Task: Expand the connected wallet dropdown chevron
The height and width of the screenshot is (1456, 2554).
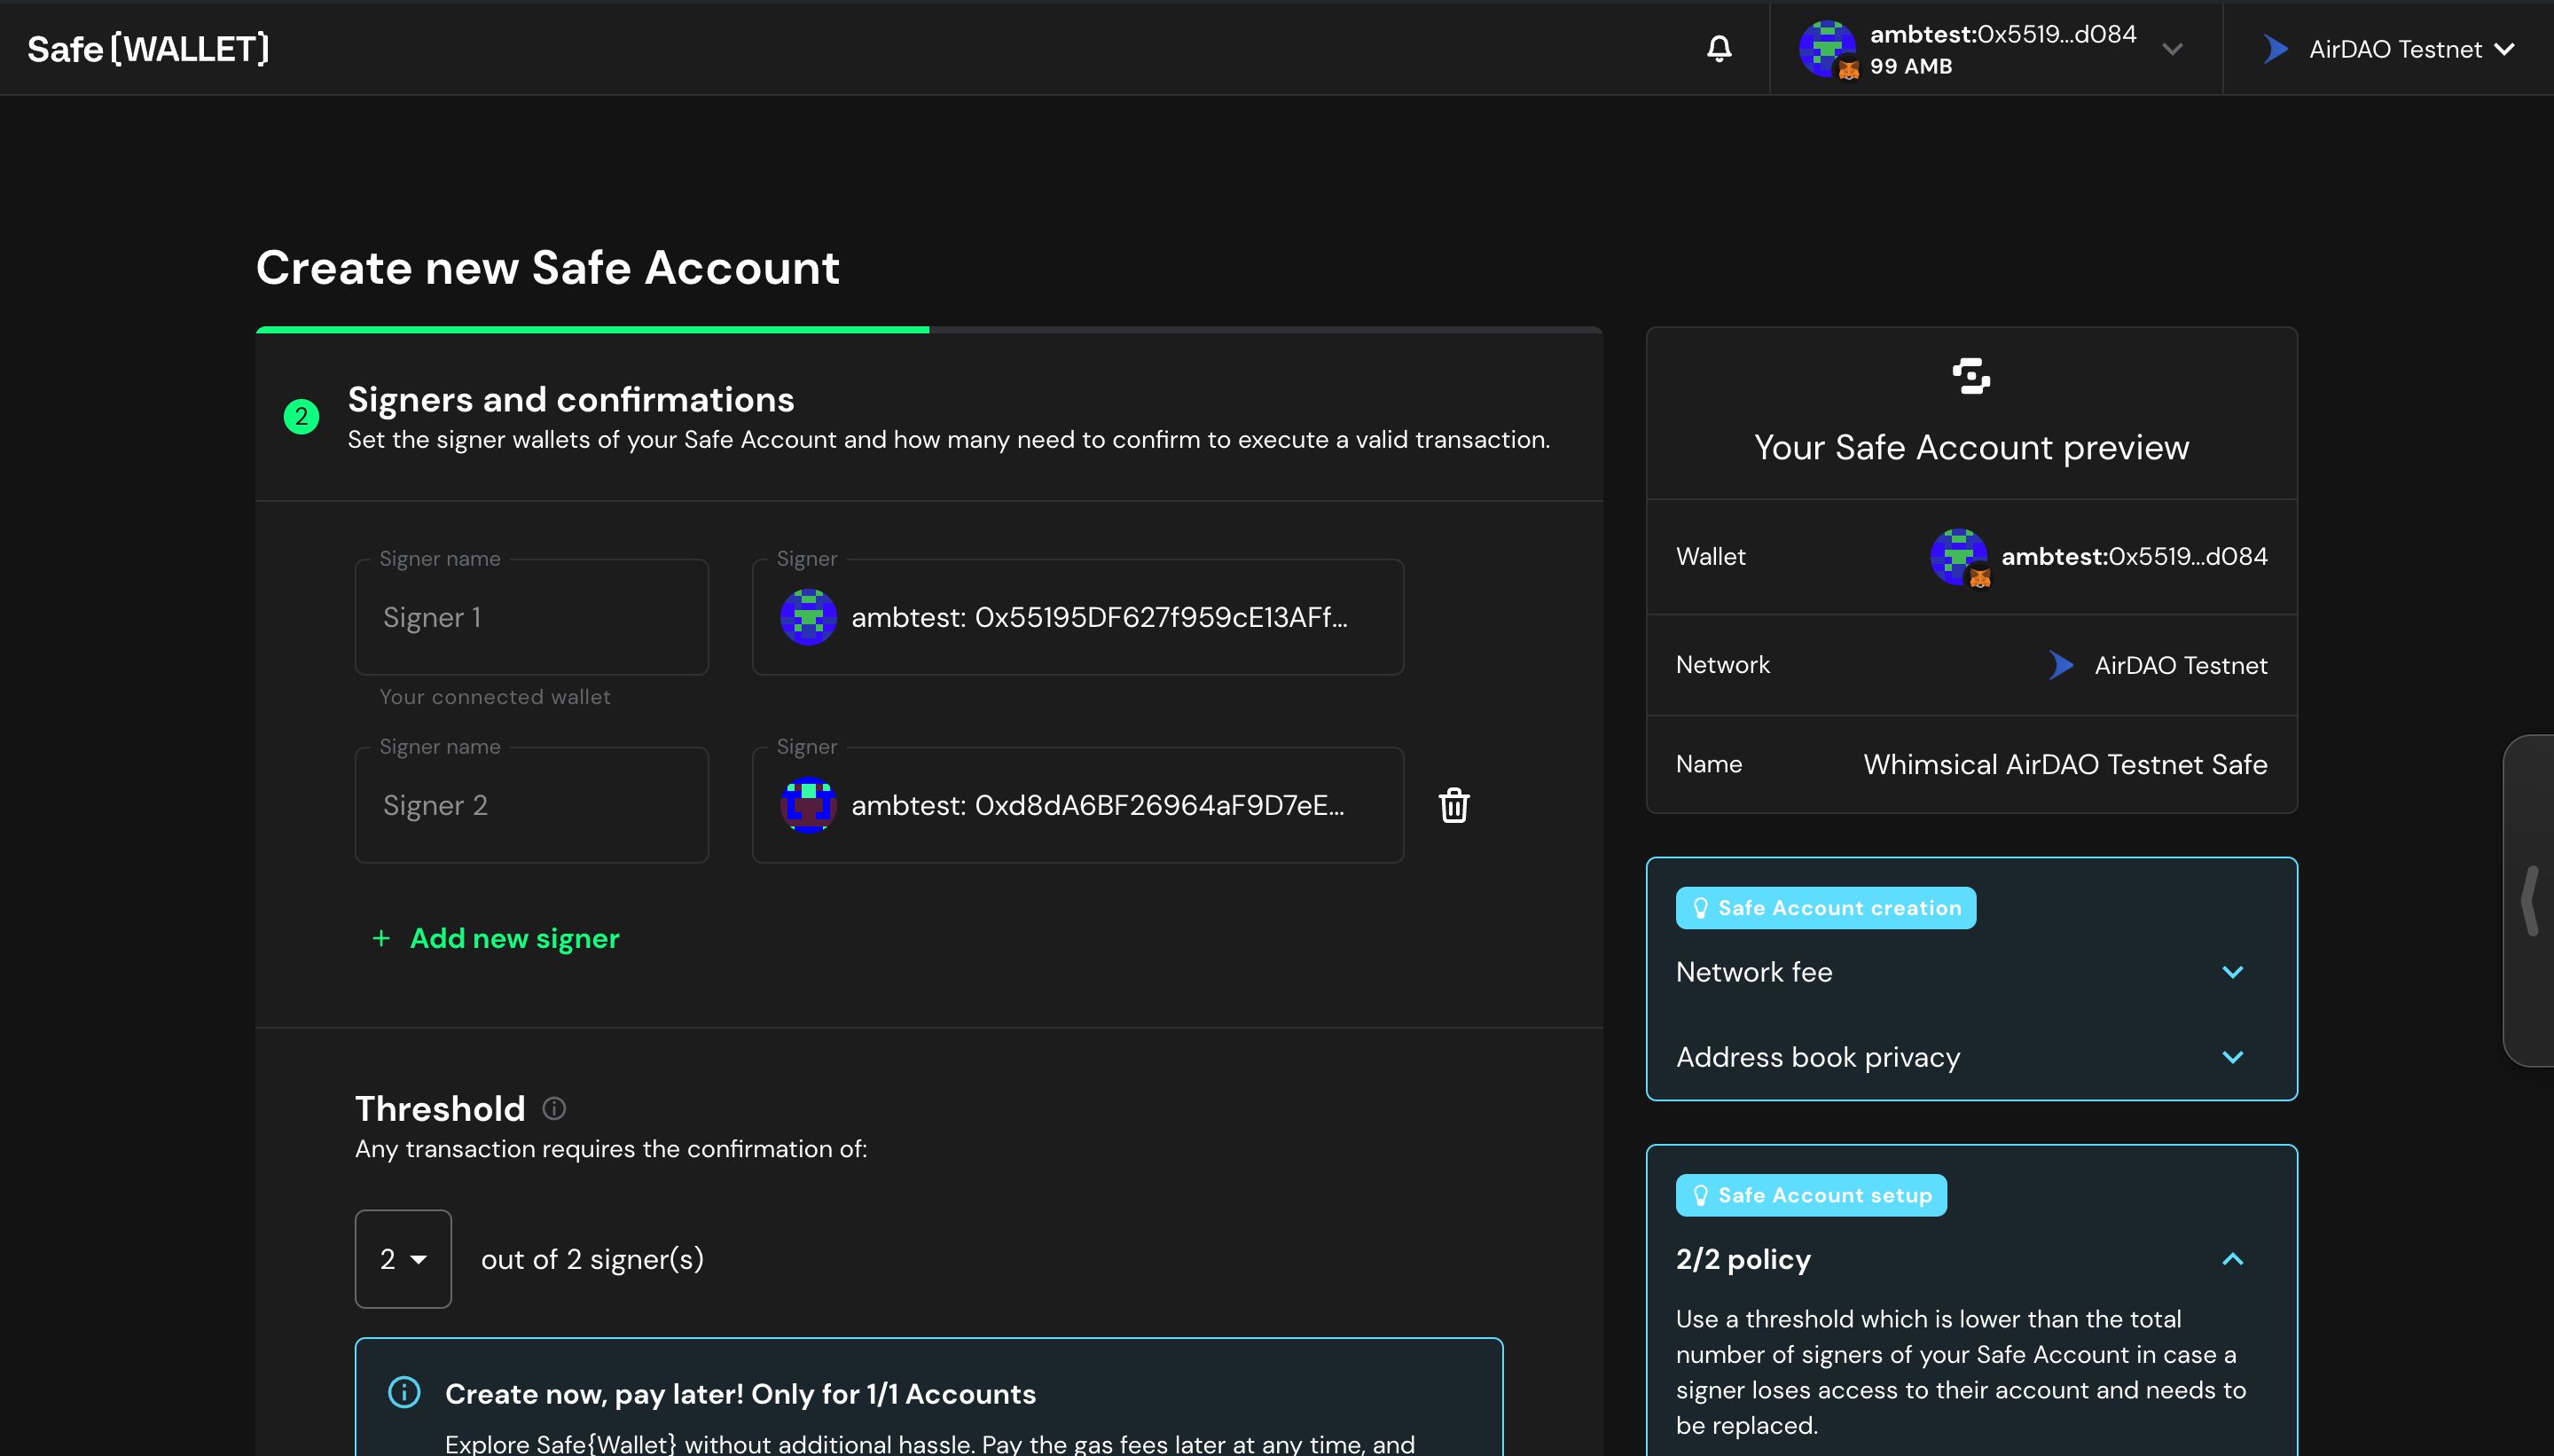Action: tap(2172, 49)
